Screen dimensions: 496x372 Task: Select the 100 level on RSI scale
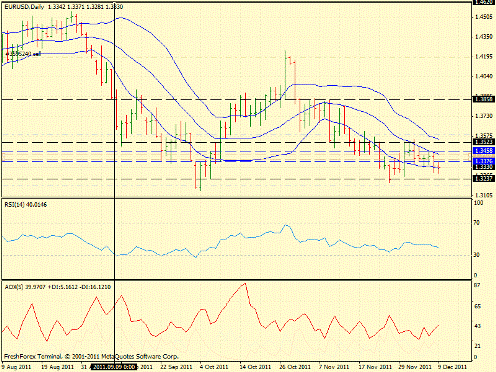478,203
